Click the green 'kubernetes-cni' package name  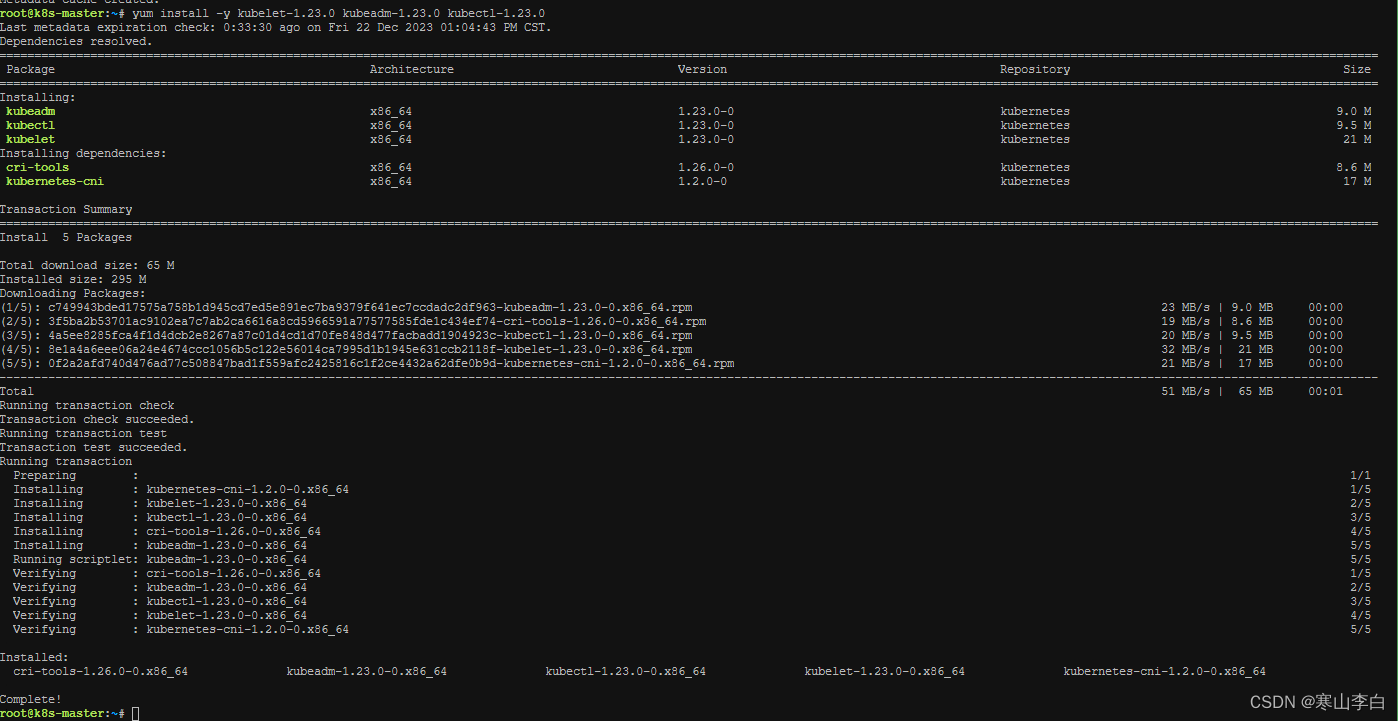(55, 182)
